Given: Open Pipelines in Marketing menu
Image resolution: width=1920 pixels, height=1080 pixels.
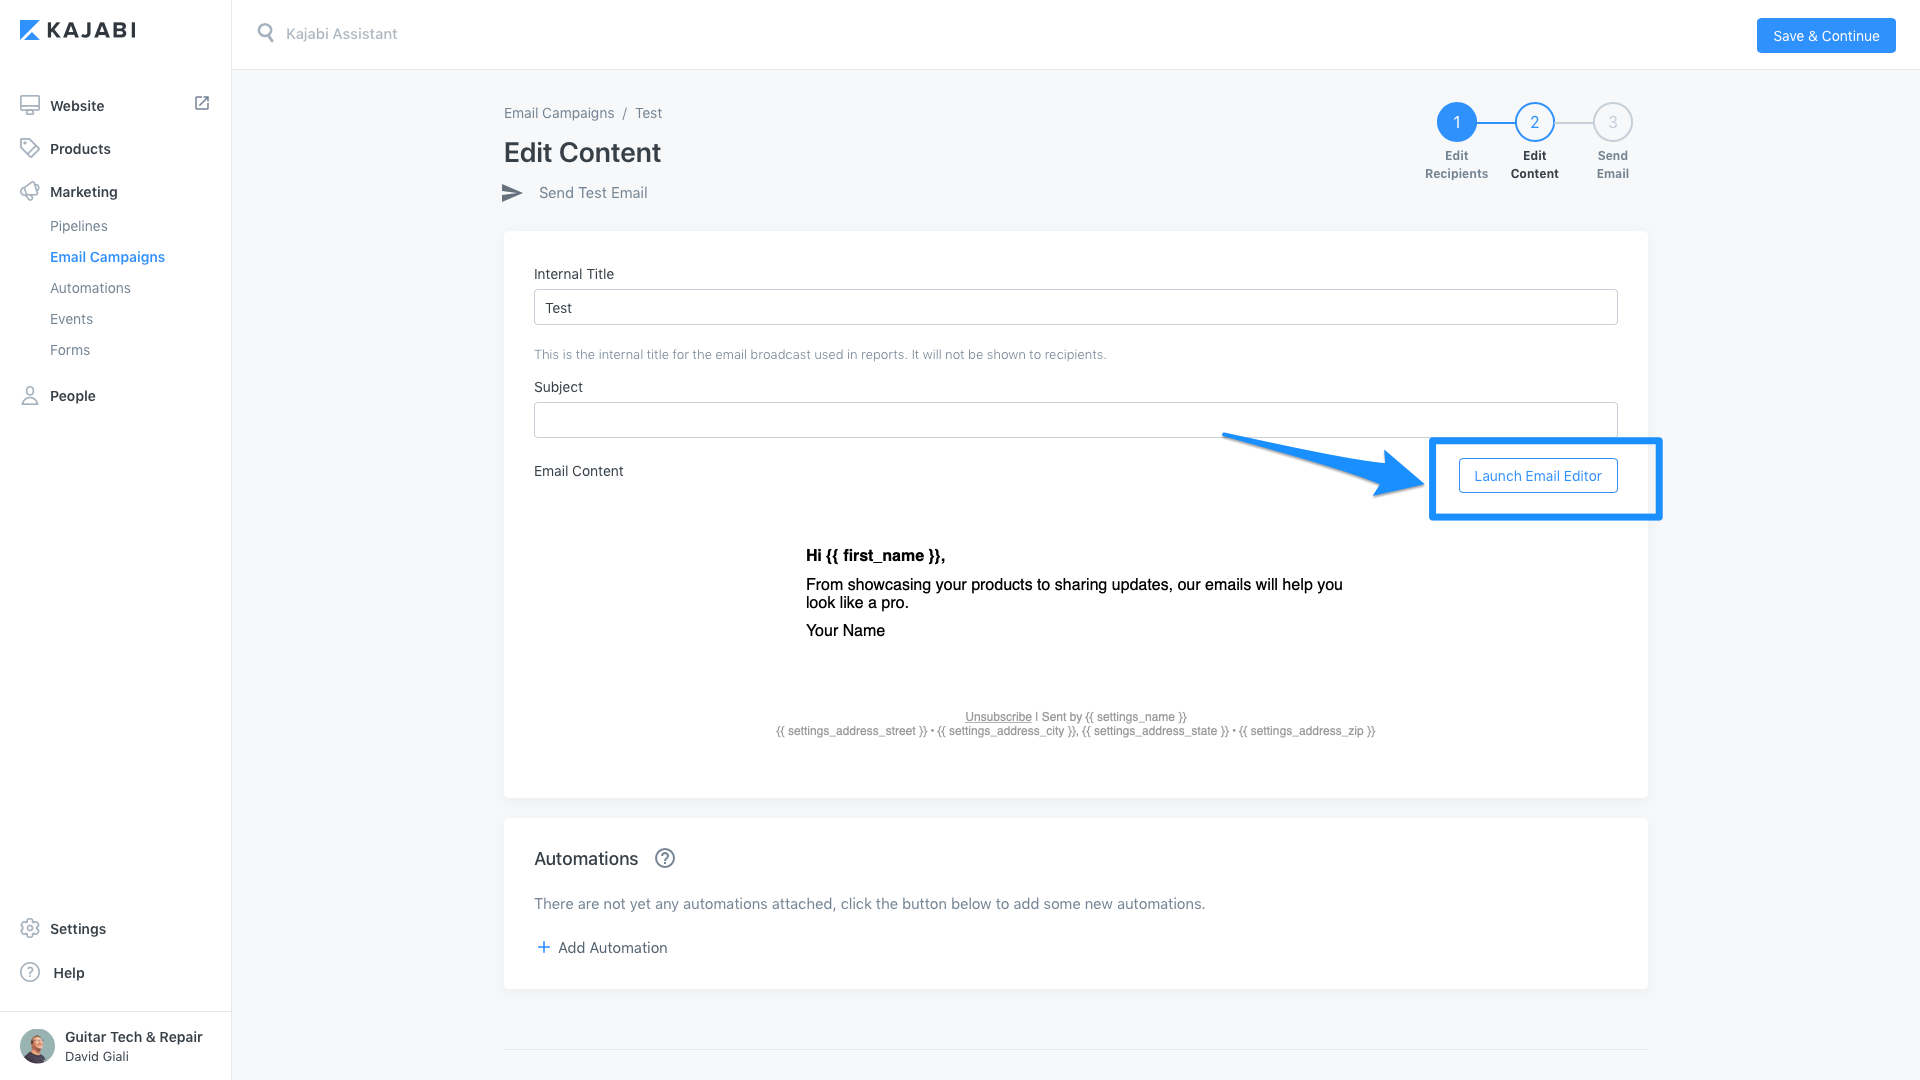Looking at the screenshot, I should click(x=79, y=226).
